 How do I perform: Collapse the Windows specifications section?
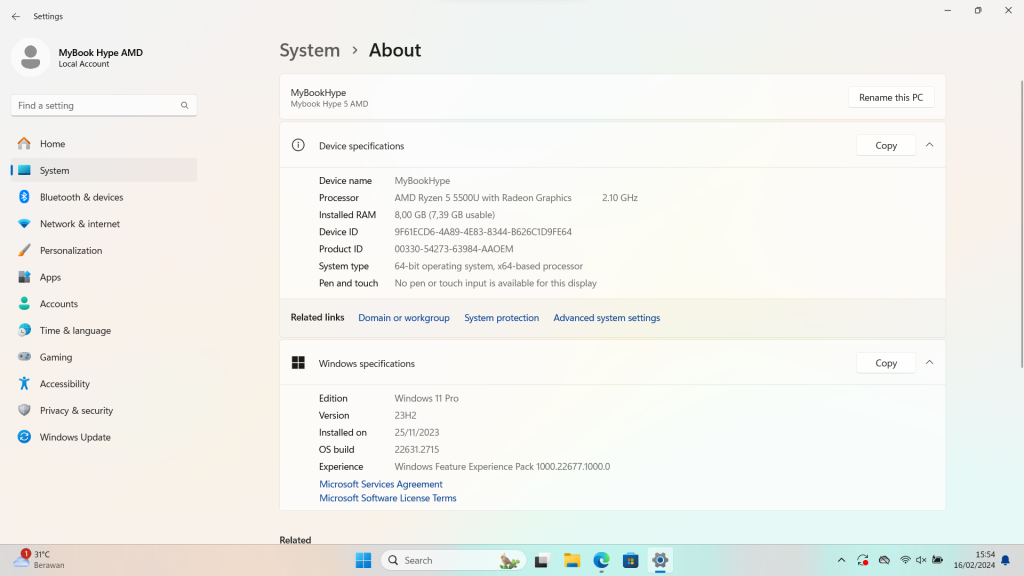929,362
